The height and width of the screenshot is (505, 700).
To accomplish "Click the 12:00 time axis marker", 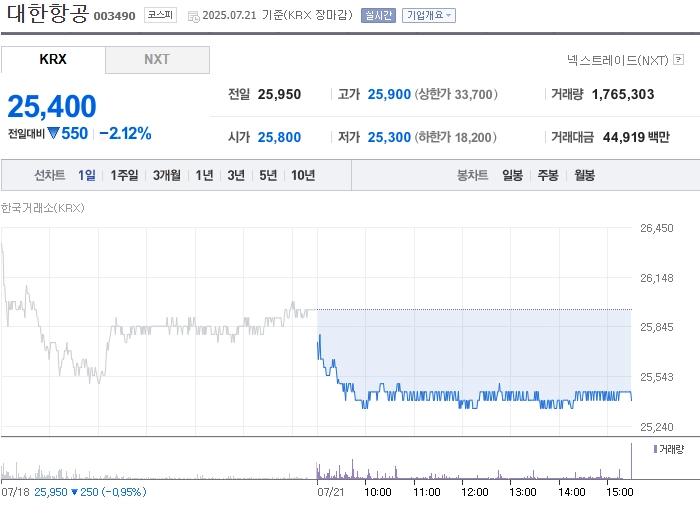I will click(475, 492).
